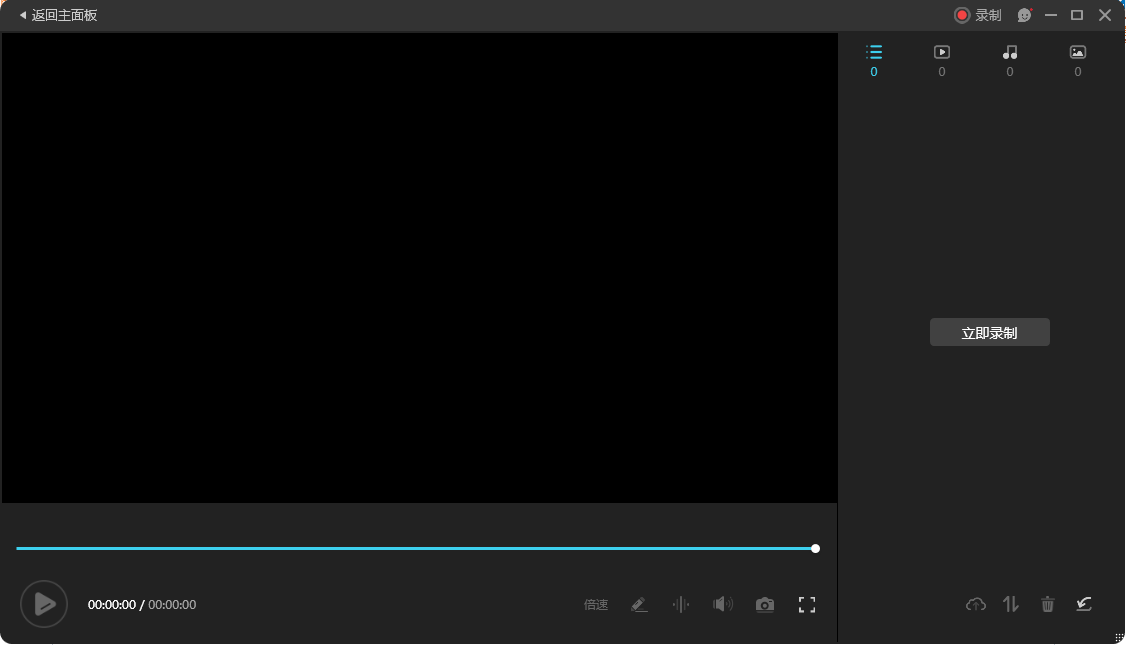Open the 倍速 playback speed option
The image size is (1126, 645).
[596, 605]
